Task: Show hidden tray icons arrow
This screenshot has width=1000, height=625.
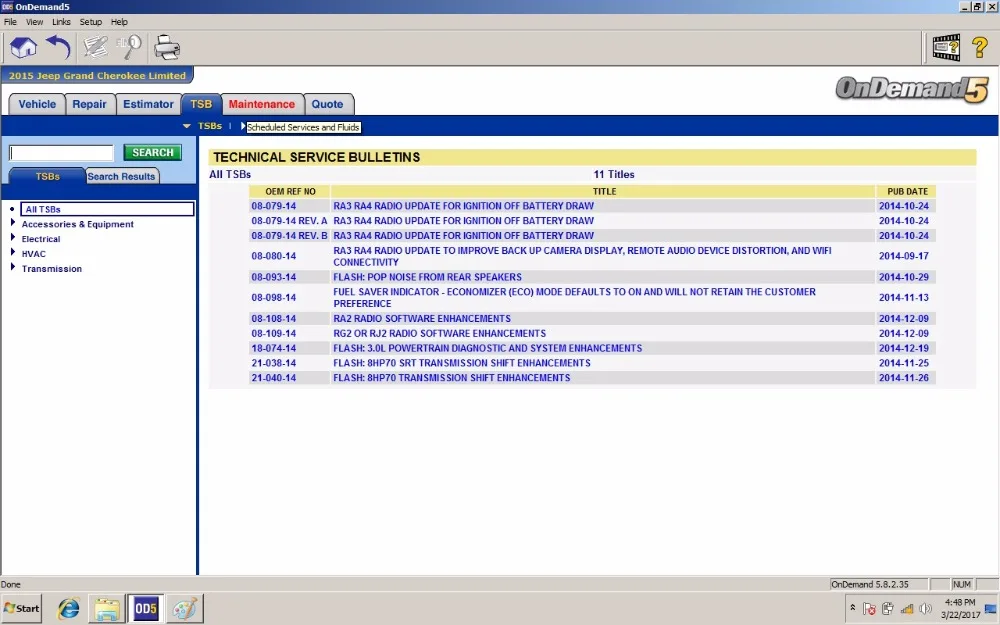Action: (x=853, y=607)
